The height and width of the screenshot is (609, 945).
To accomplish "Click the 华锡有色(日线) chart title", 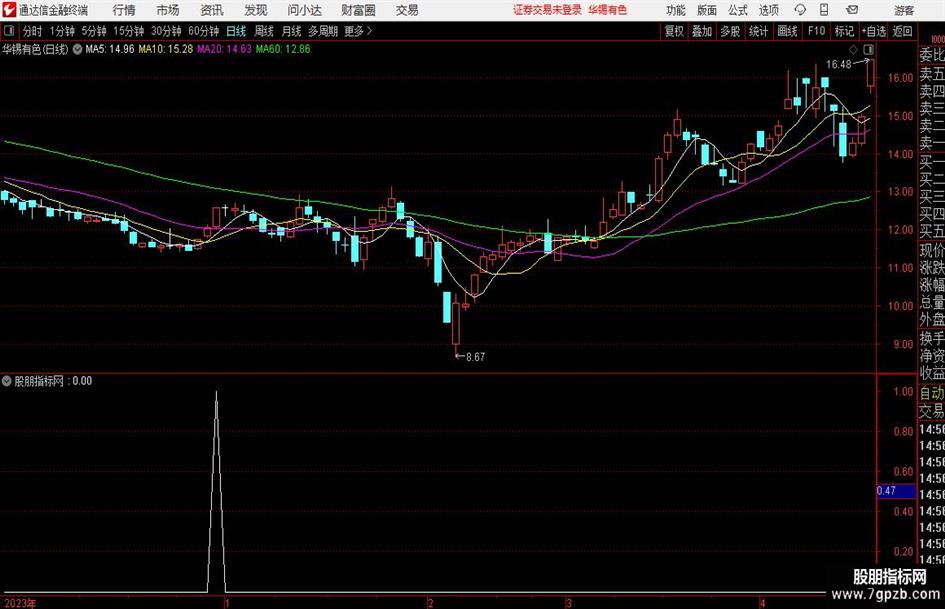I will [x=36, y=49].
